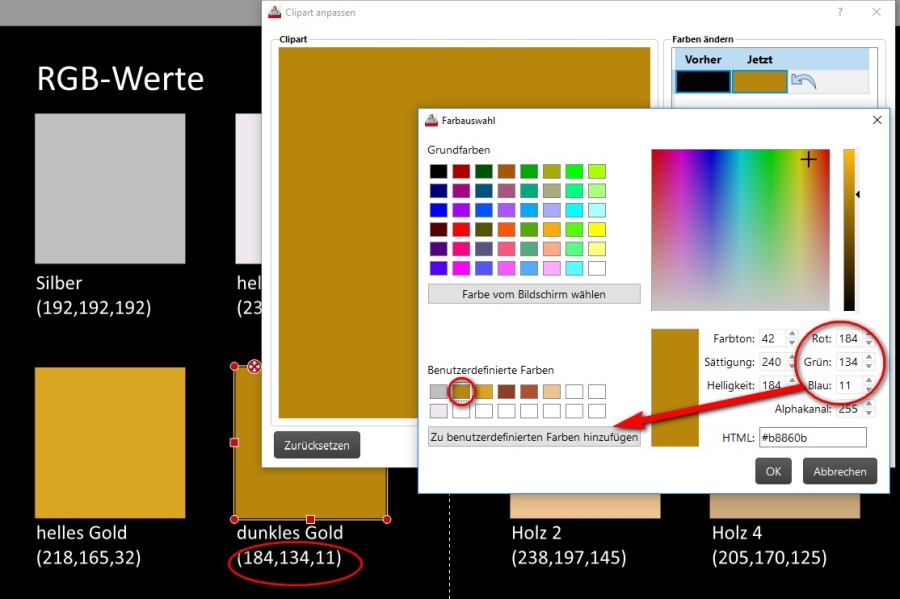This screenshot has width=900, height=599.
Task: Decrease the Blau value with down arrow
Action: 870,390
